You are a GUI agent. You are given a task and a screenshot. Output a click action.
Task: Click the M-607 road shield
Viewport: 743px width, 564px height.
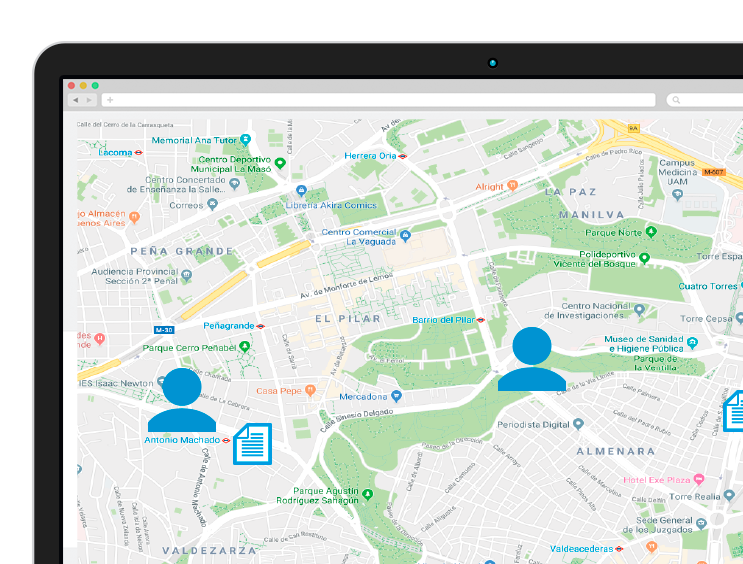[714, 172]
